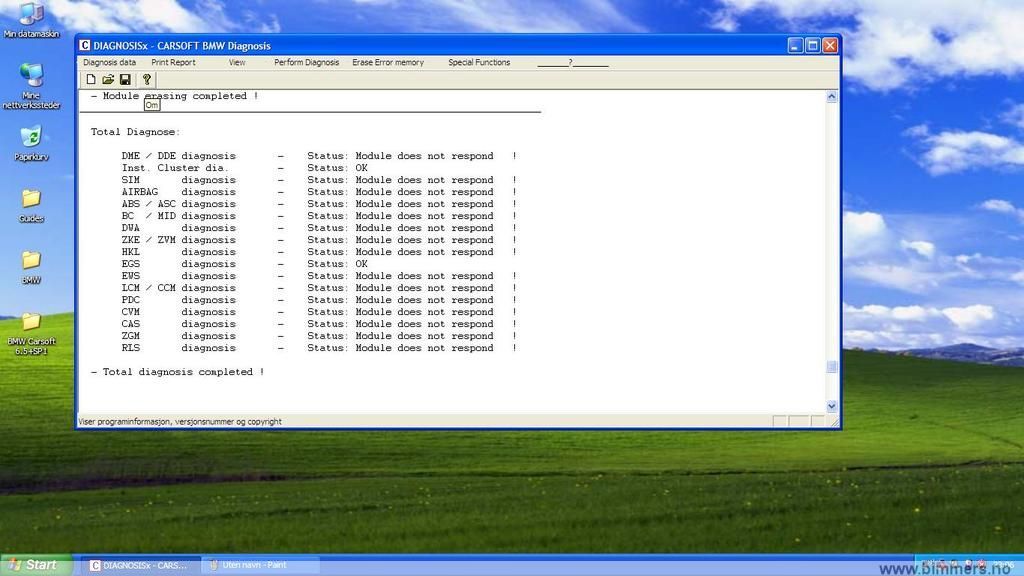Switch to DIAGNOSISx taskbar button

tap(138, 565)
